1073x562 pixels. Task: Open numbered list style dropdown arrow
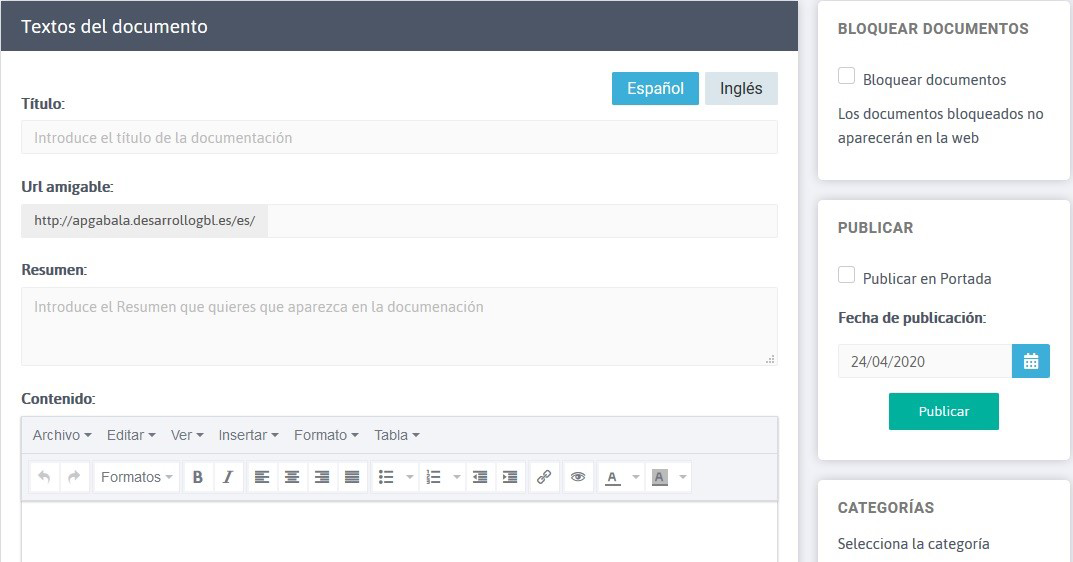456,477
